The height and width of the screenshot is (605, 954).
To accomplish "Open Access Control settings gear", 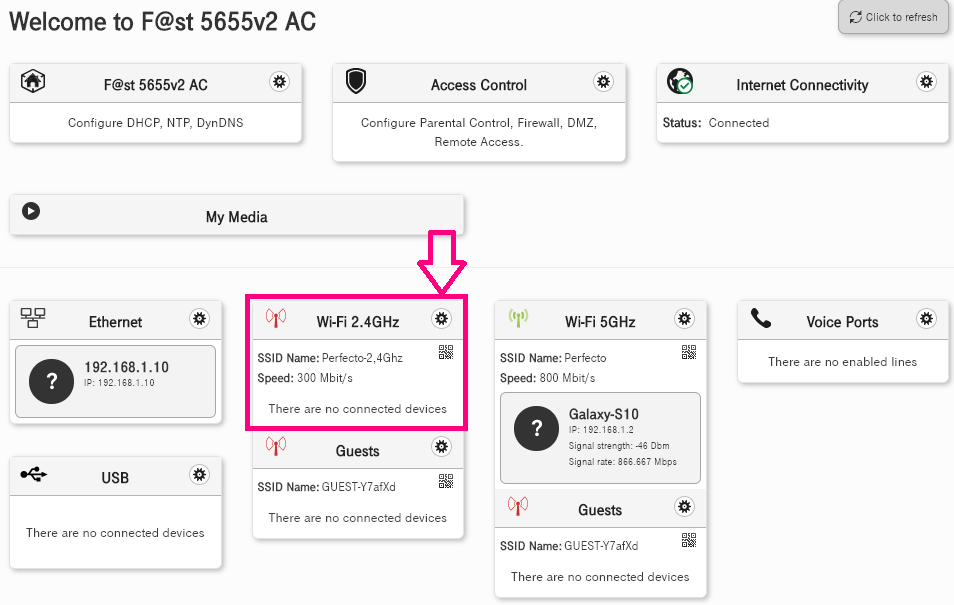I will click(603, 82).
